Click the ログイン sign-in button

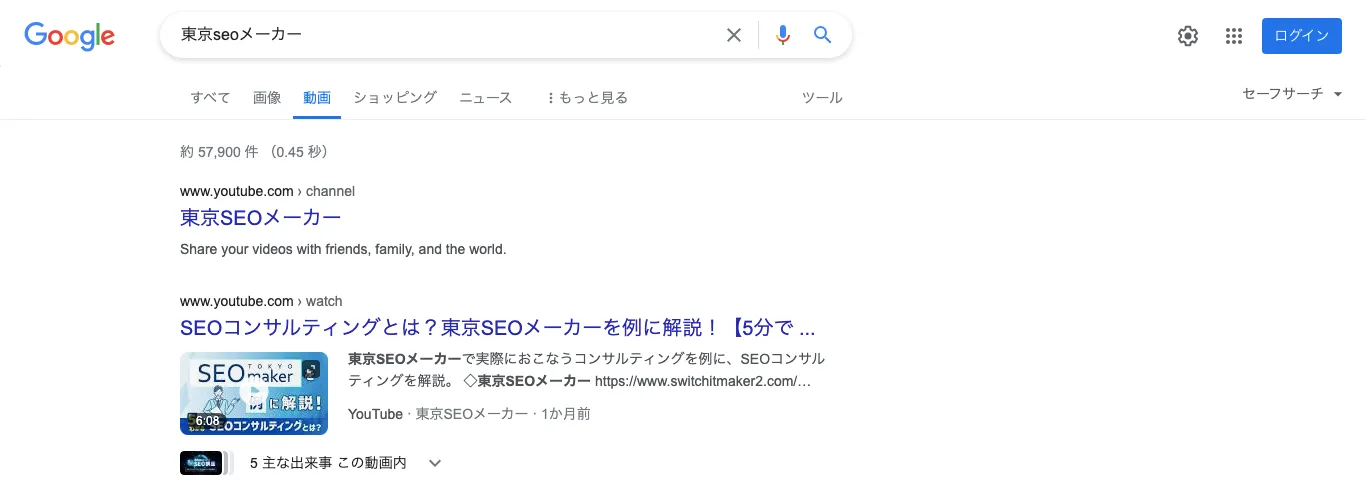point(1302,36)
